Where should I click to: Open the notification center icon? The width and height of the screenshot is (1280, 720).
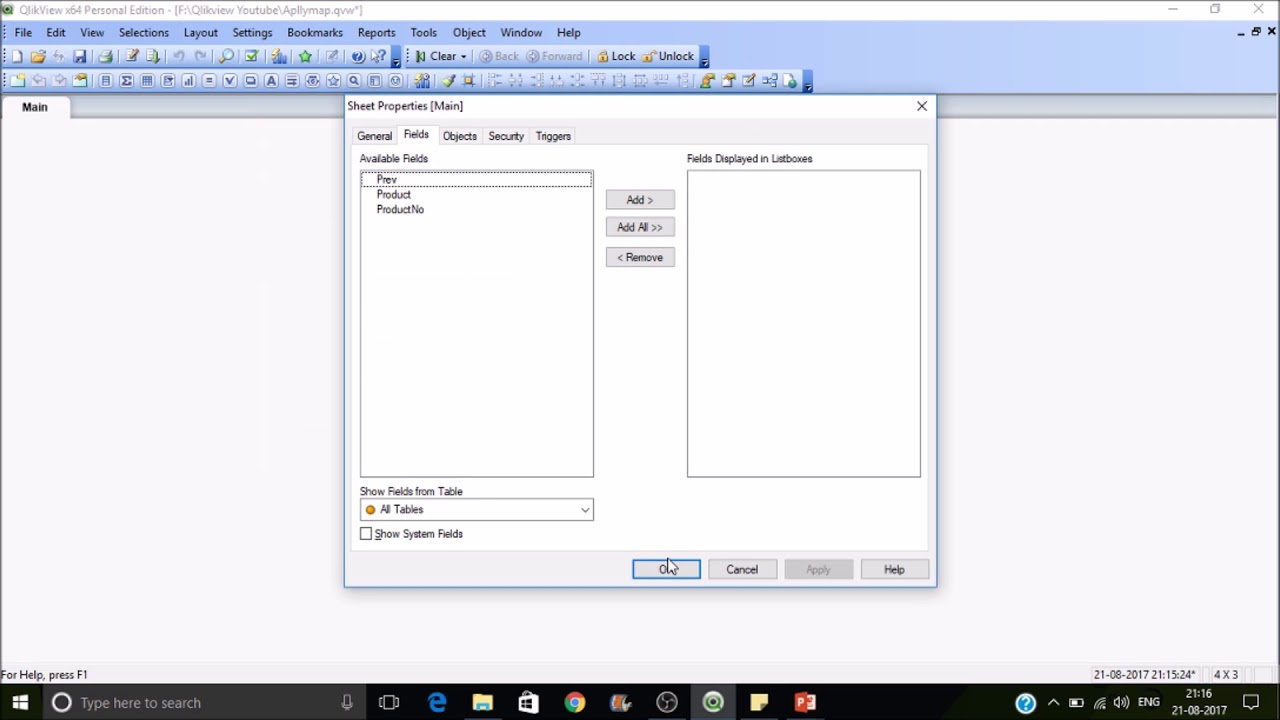[x=1251, y=703]
